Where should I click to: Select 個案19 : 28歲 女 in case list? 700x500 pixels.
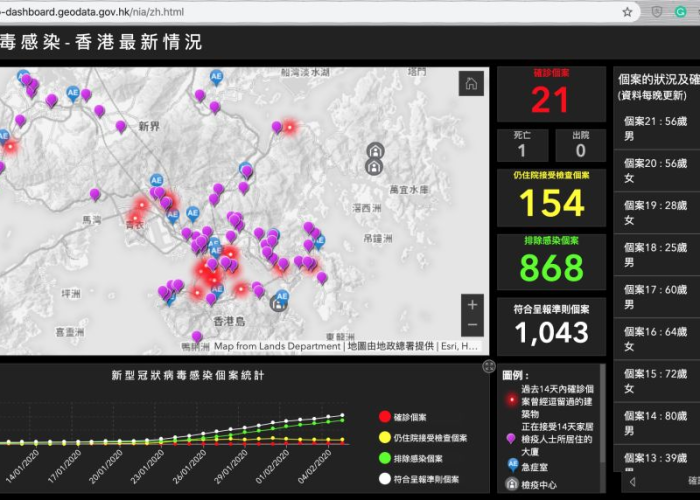coord(657,212)
